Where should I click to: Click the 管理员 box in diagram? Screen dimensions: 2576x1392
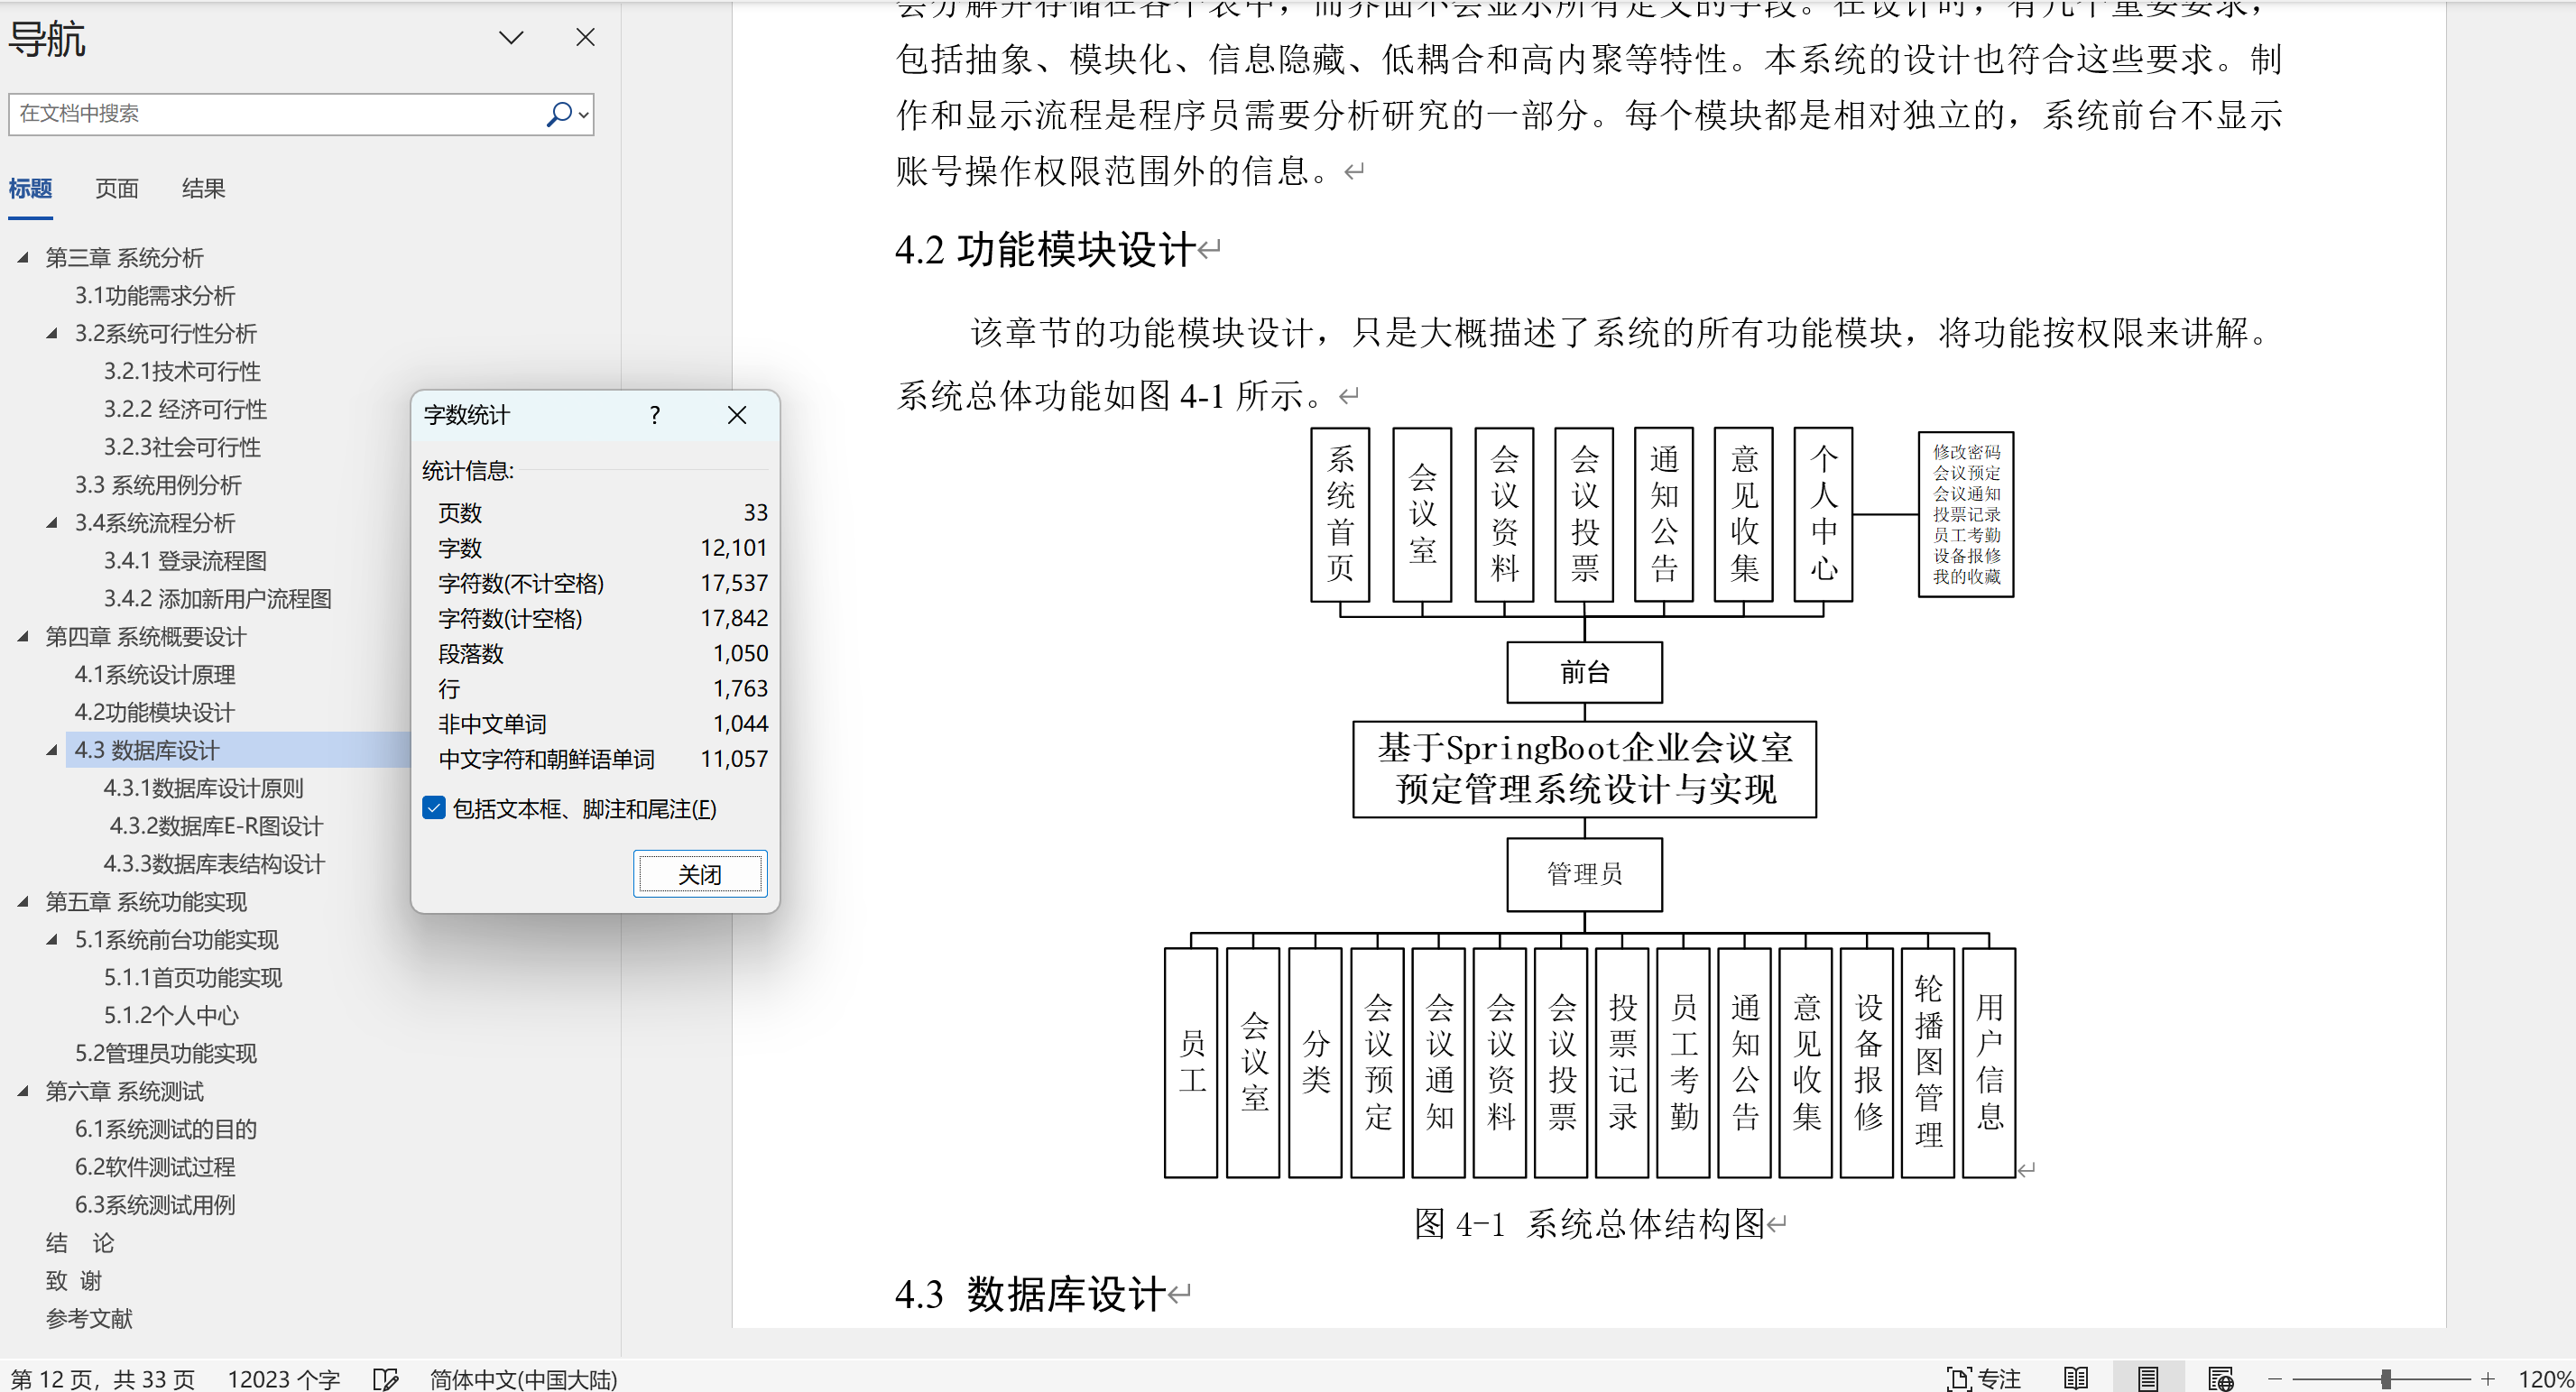point(1585,874)
